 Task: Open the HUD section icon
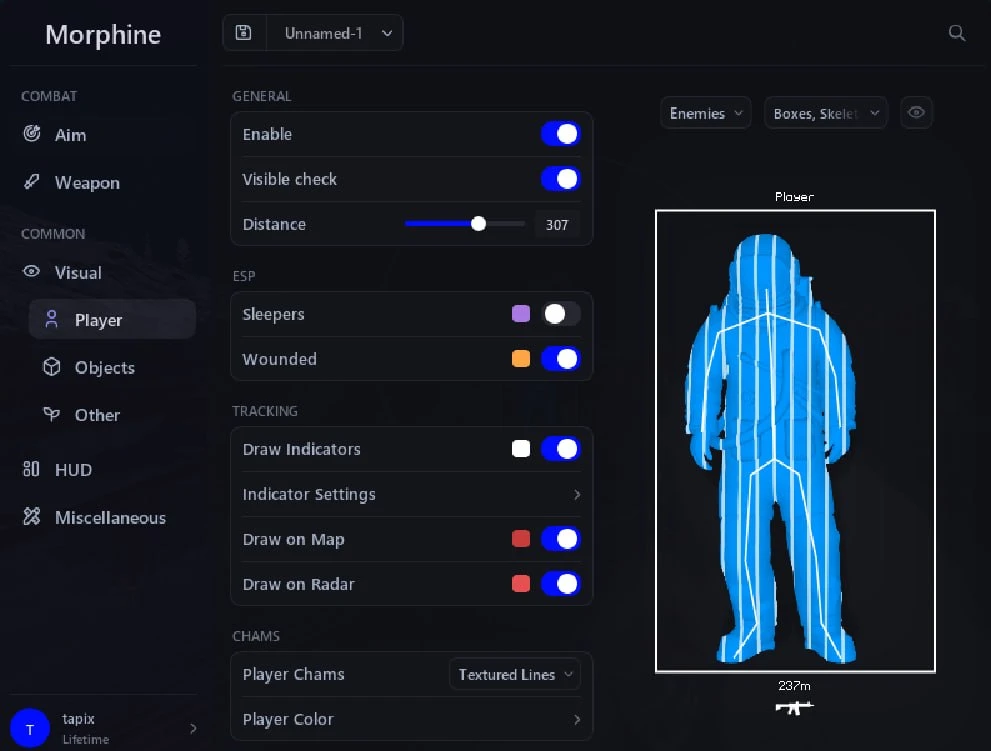coord(31,469)
